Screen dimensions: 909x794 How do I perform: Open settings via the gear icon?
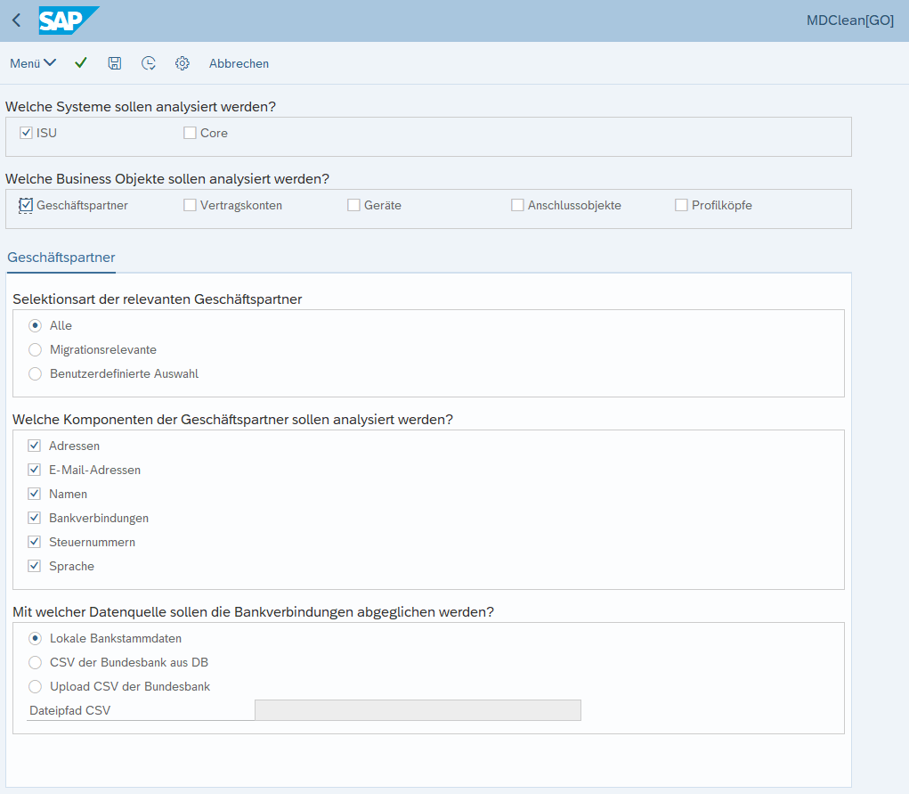coord(182,63)
